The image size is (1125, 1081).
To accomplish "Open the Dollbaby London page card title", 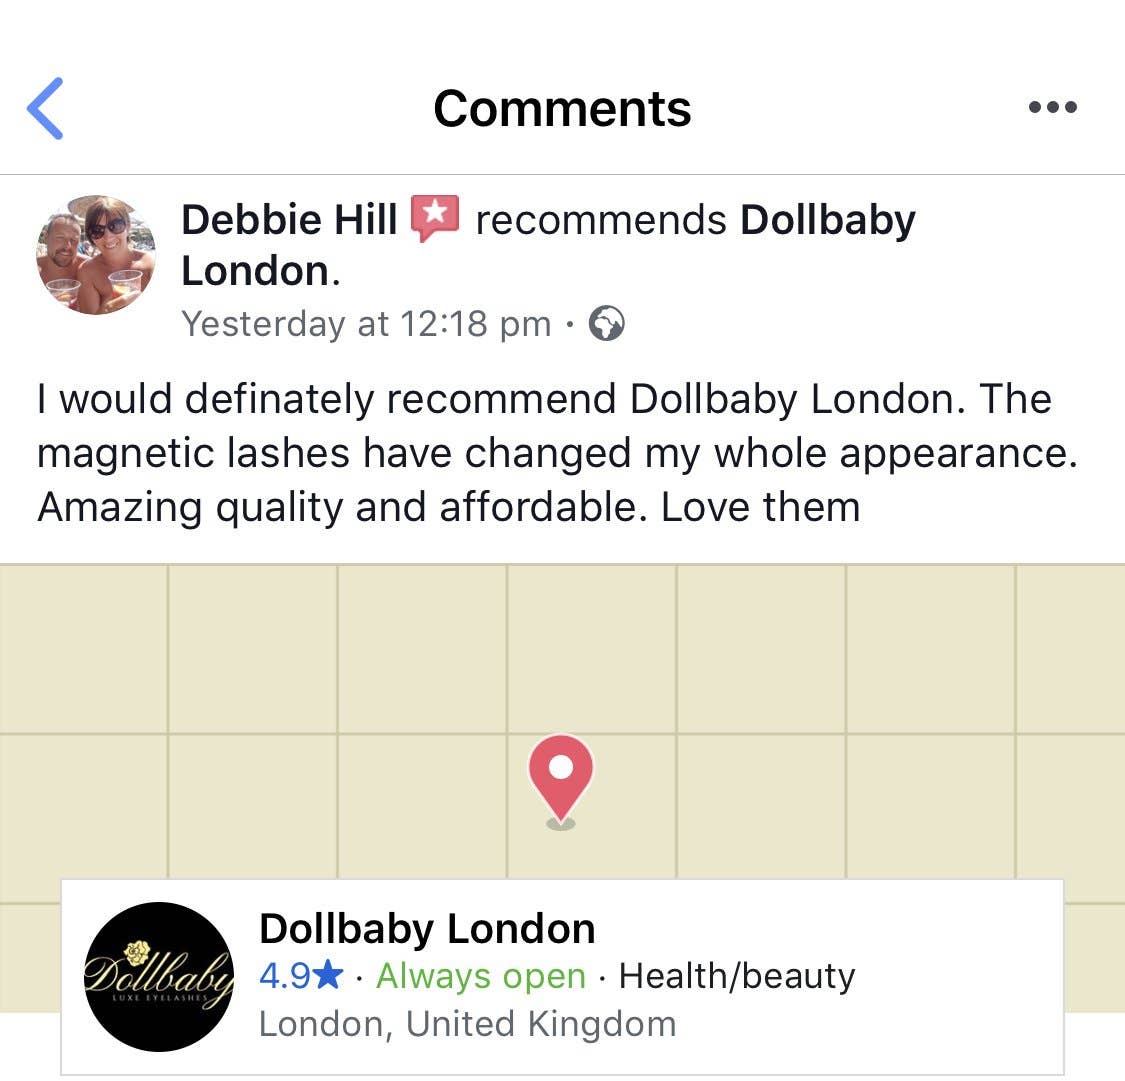I will pyautogui.click(x=427, y=928).
